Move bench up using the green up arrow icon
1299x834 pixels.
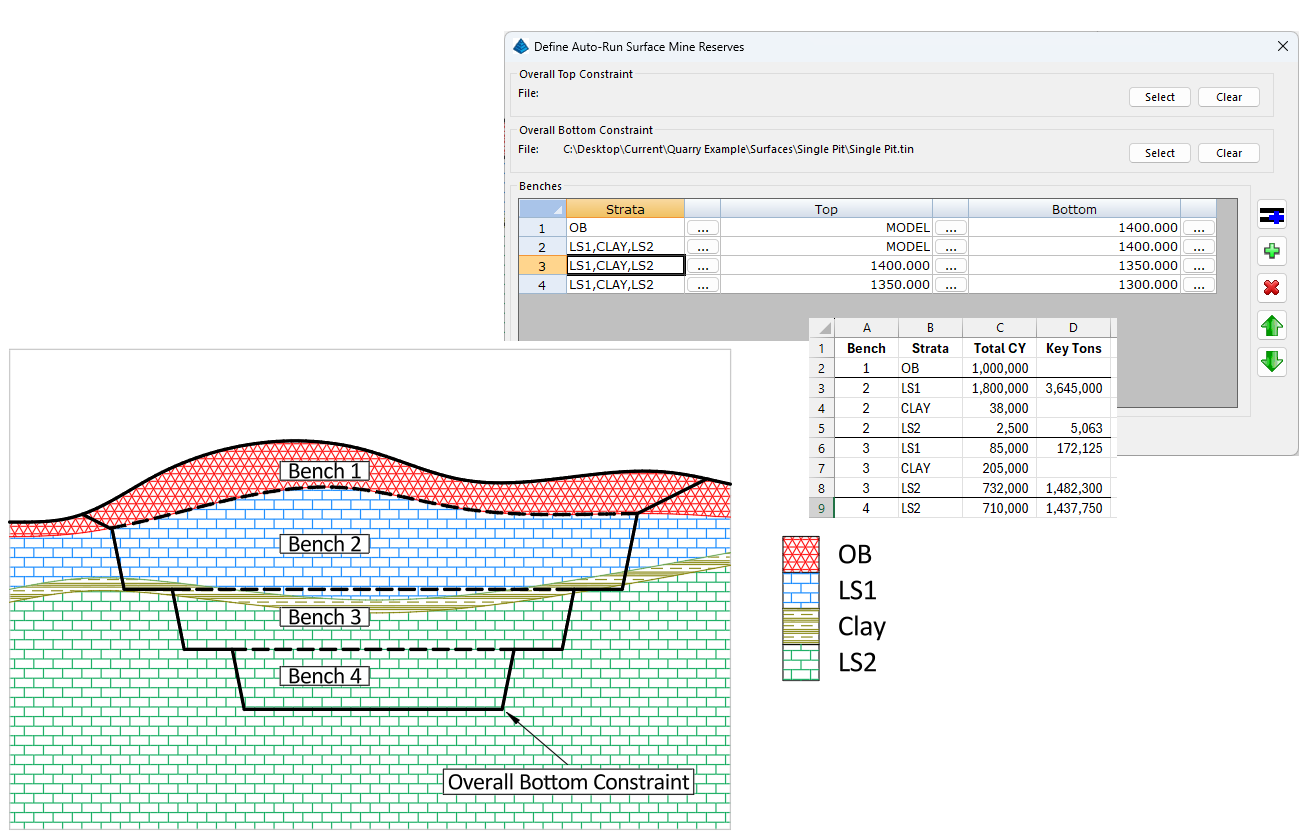click(x=1271, y=325)
